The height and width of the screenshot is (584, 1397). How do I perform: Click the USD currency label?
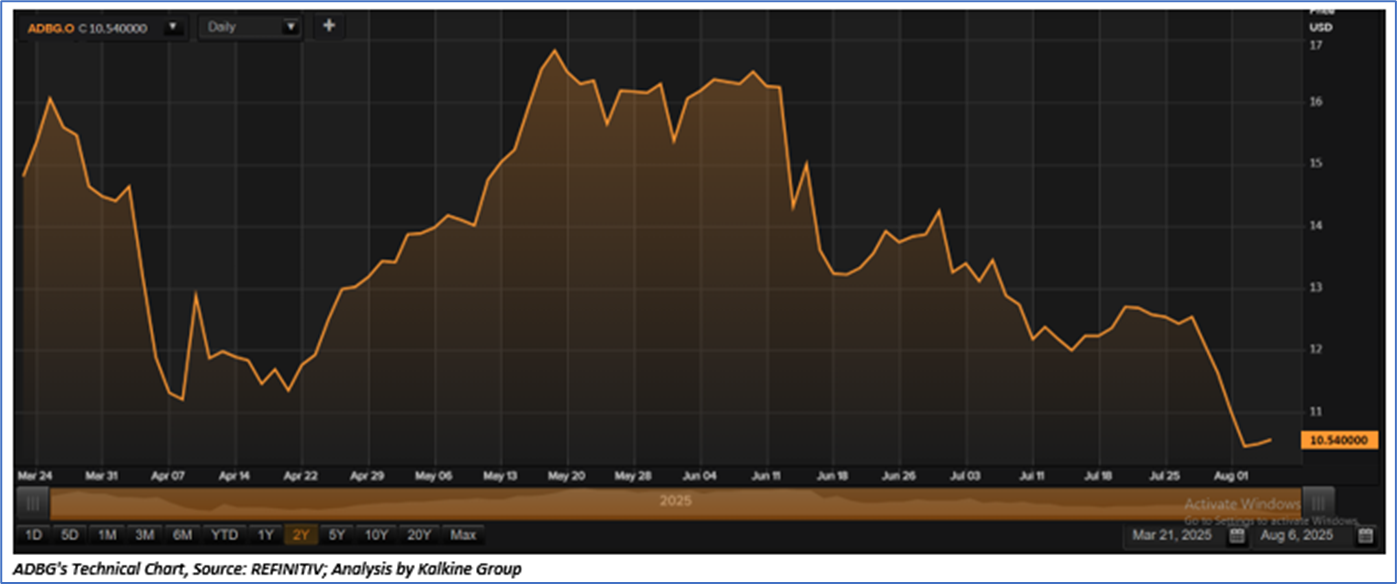click(1321, 26)
